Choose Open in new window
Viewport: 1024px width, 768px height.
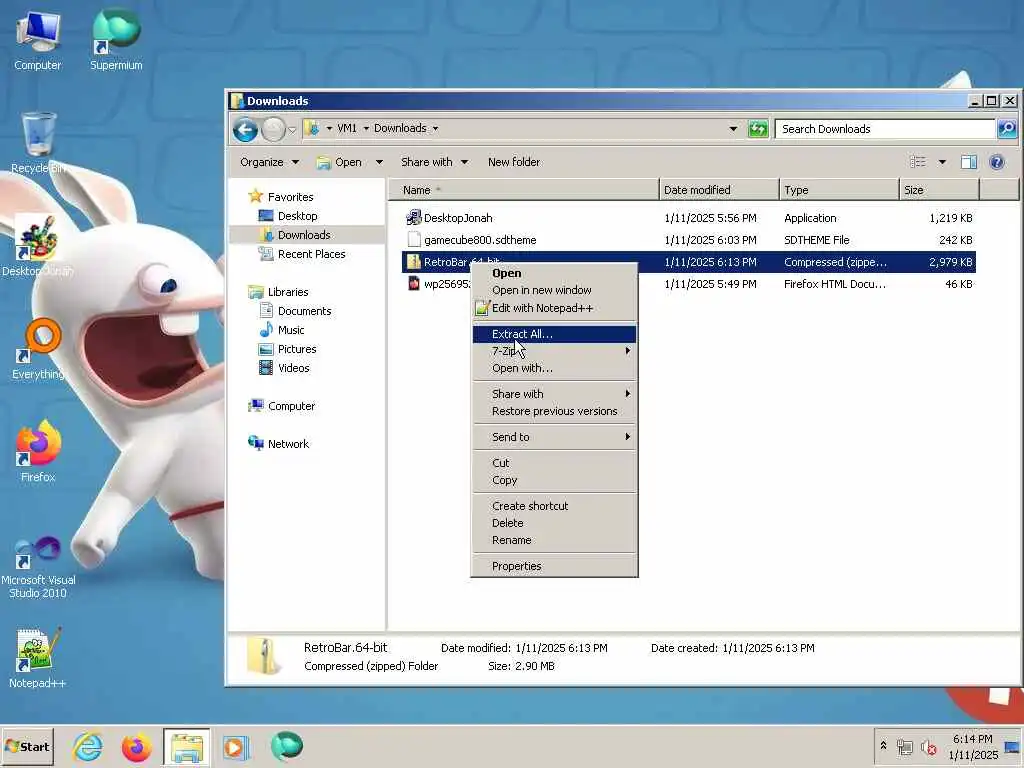tap(554, 290)
